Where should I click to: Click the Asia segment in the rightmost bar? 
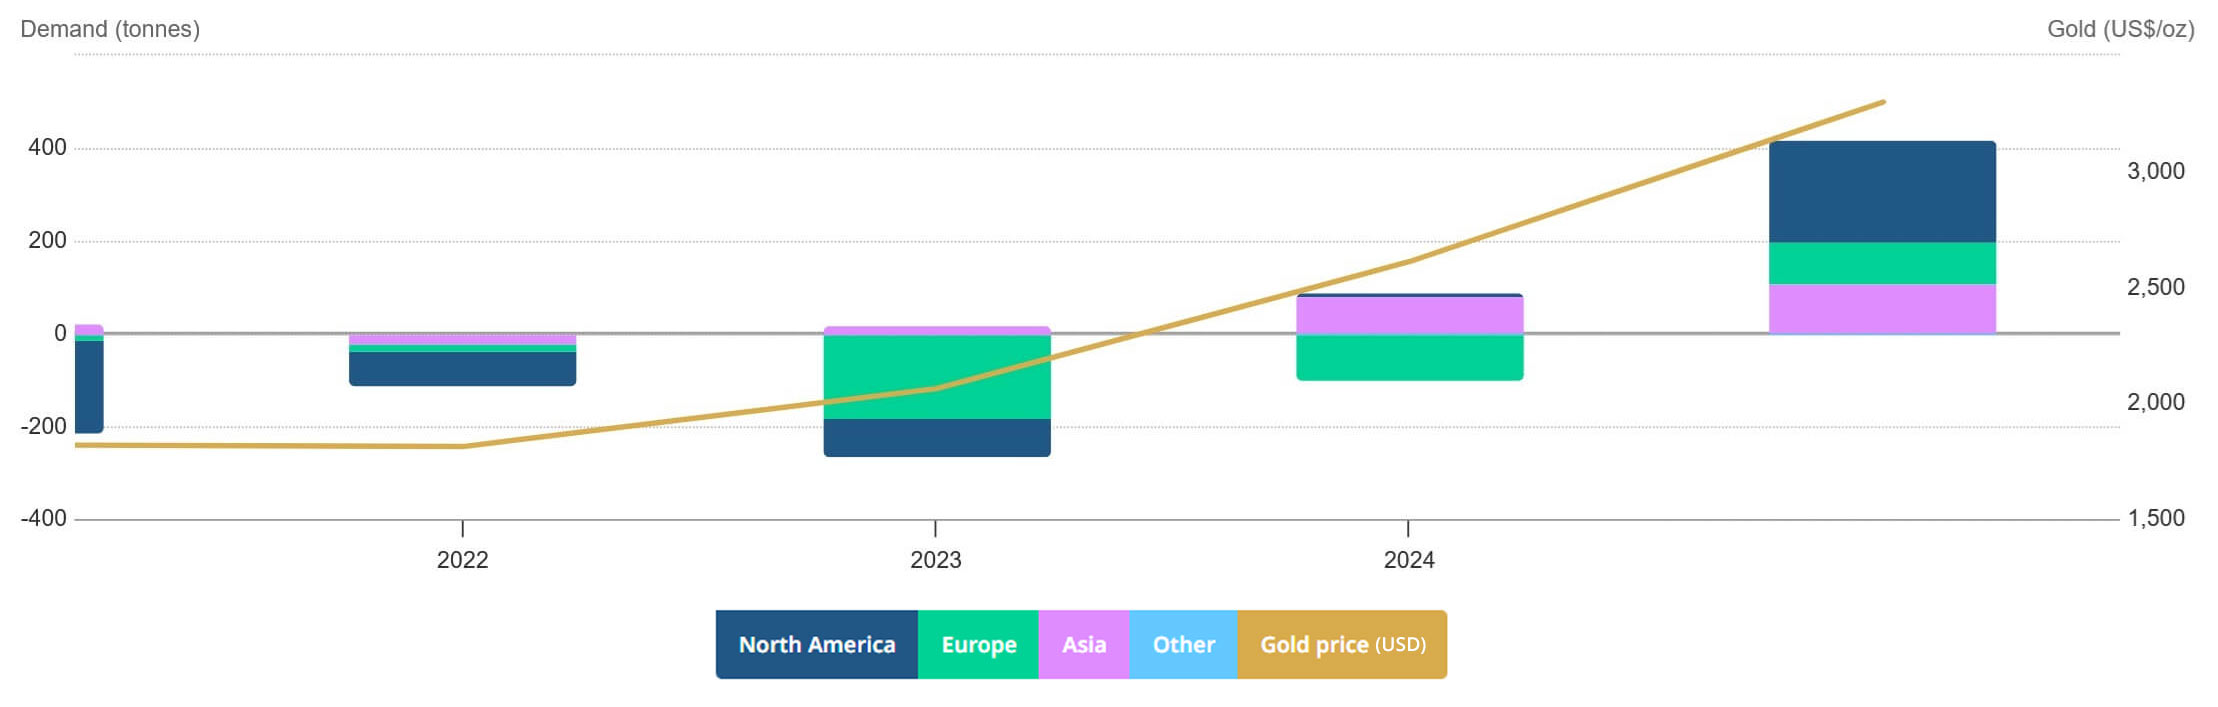[1882, 308]
